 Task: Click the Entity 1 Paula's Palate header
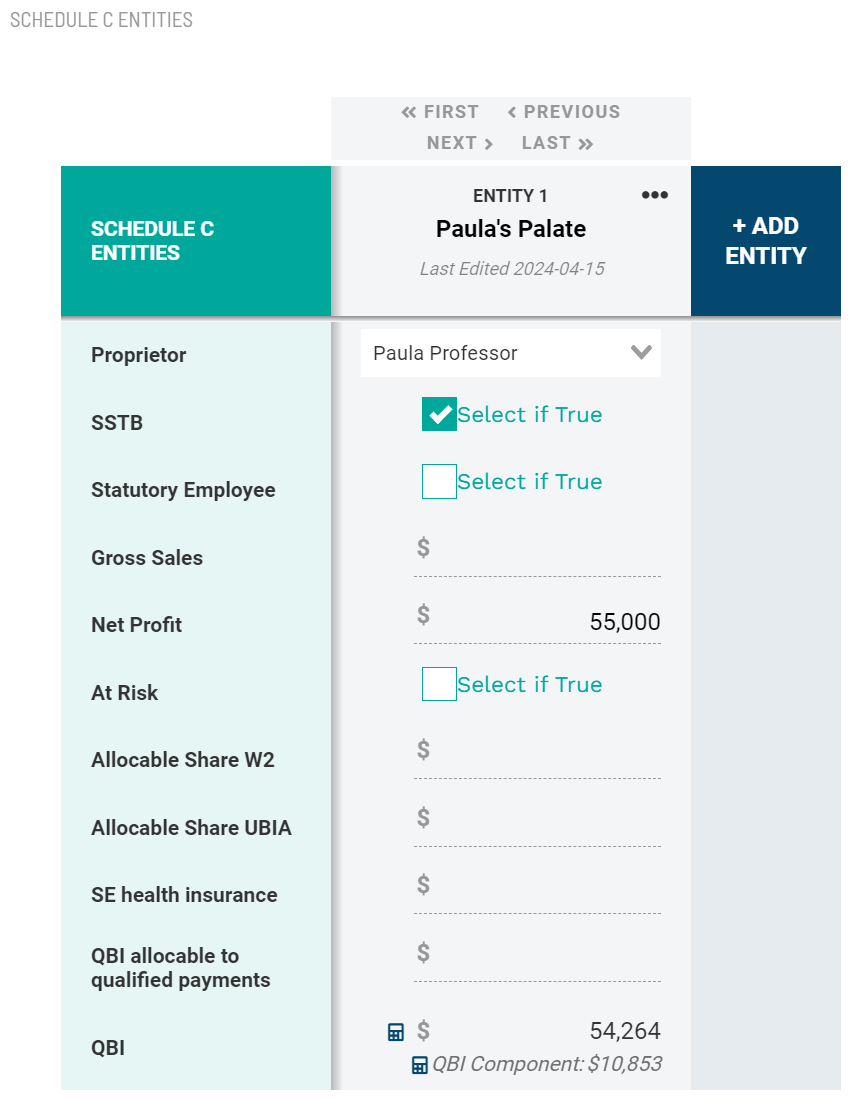point(510,228)
